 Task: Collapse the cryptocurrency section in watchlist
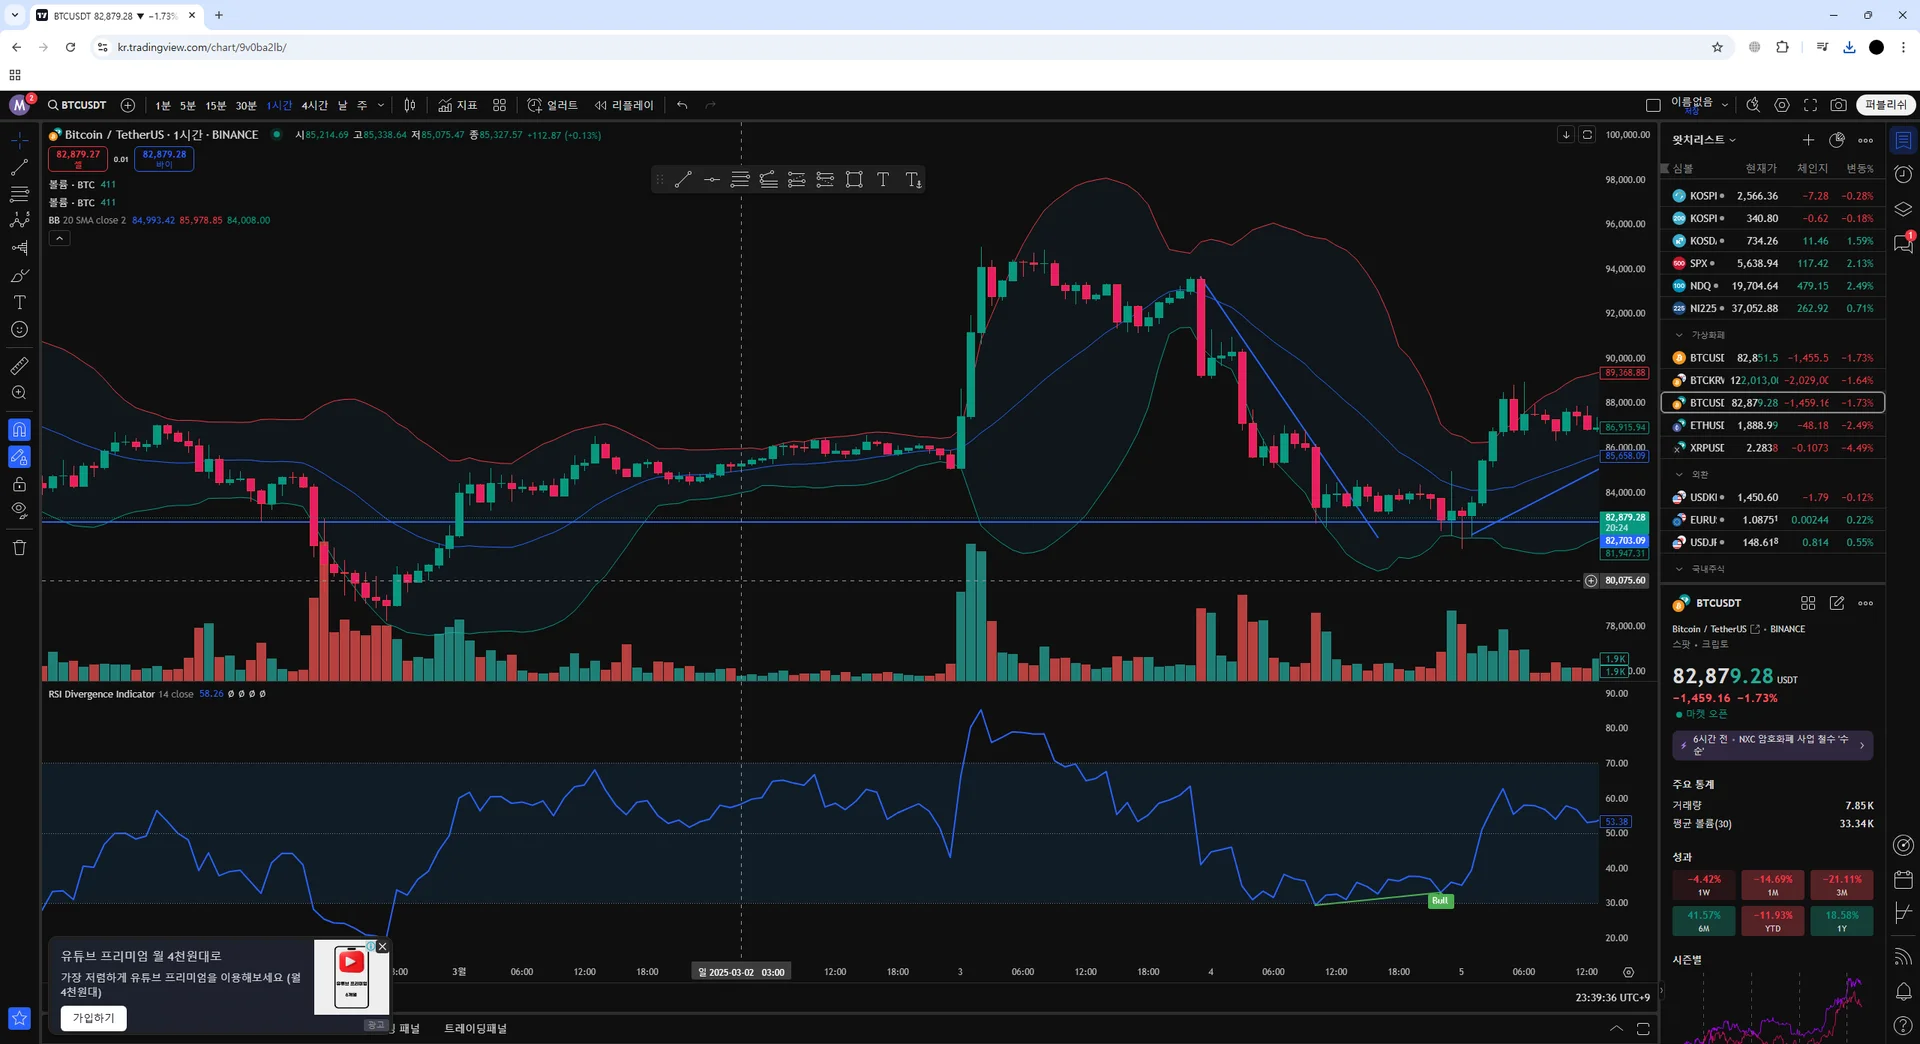click(x=1679, y=335)
